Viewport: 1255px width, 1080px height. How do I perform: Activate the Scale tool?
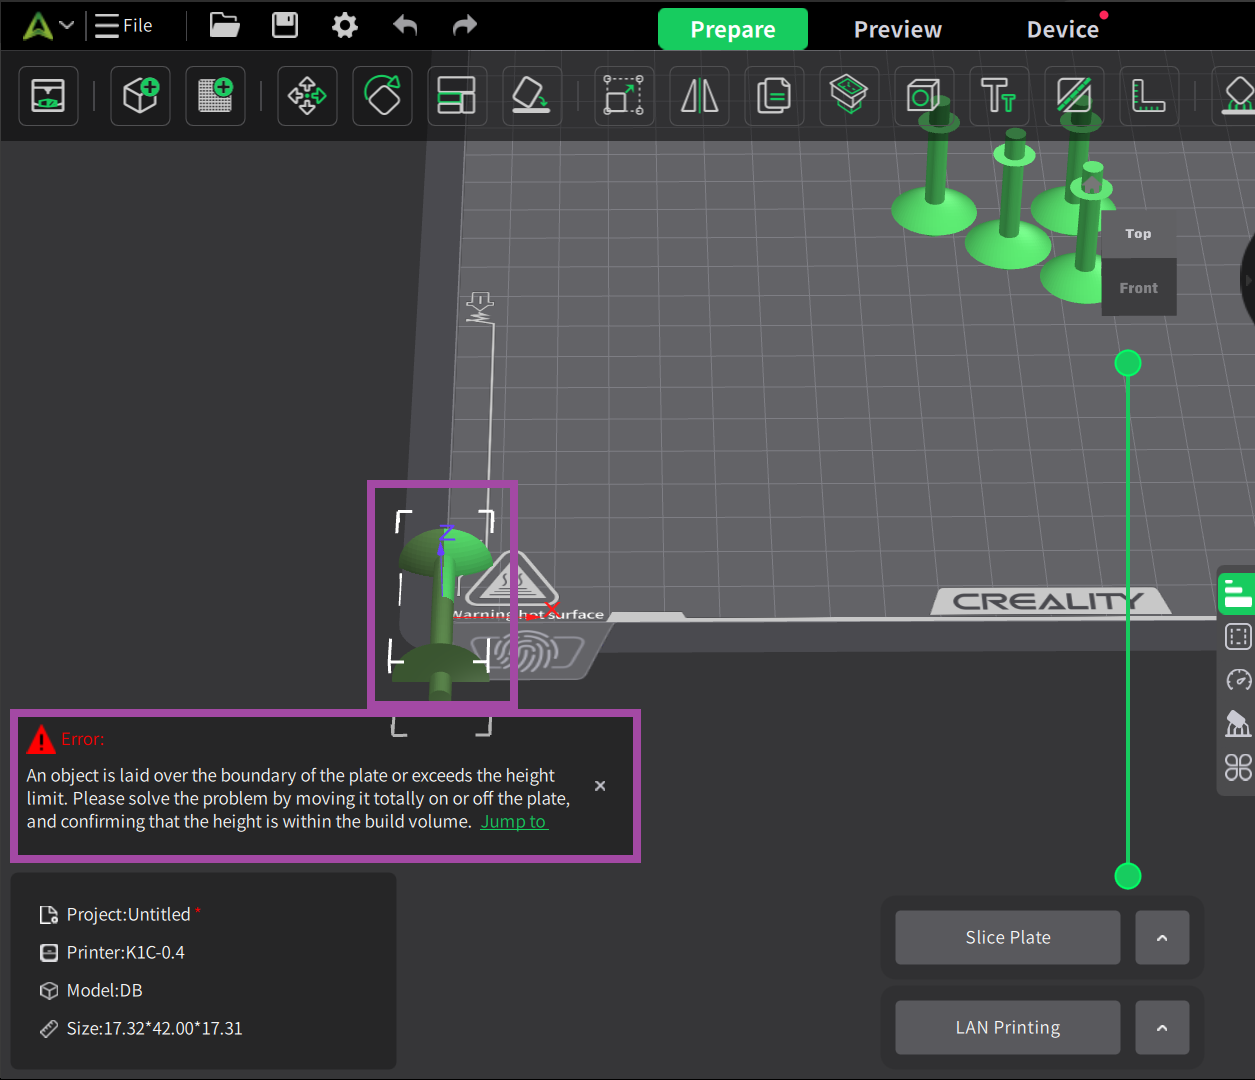624,96
